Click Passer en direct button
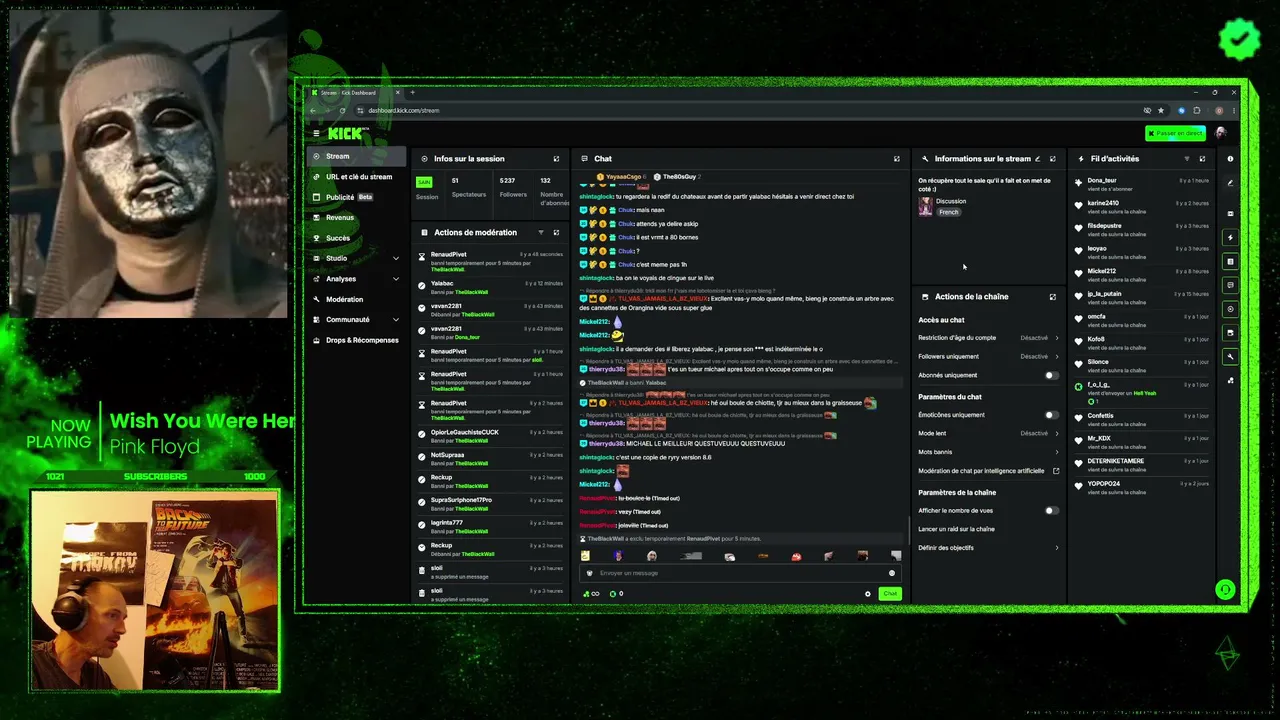Screen dimensions: 1280x720 click(x=1175, y=133)
